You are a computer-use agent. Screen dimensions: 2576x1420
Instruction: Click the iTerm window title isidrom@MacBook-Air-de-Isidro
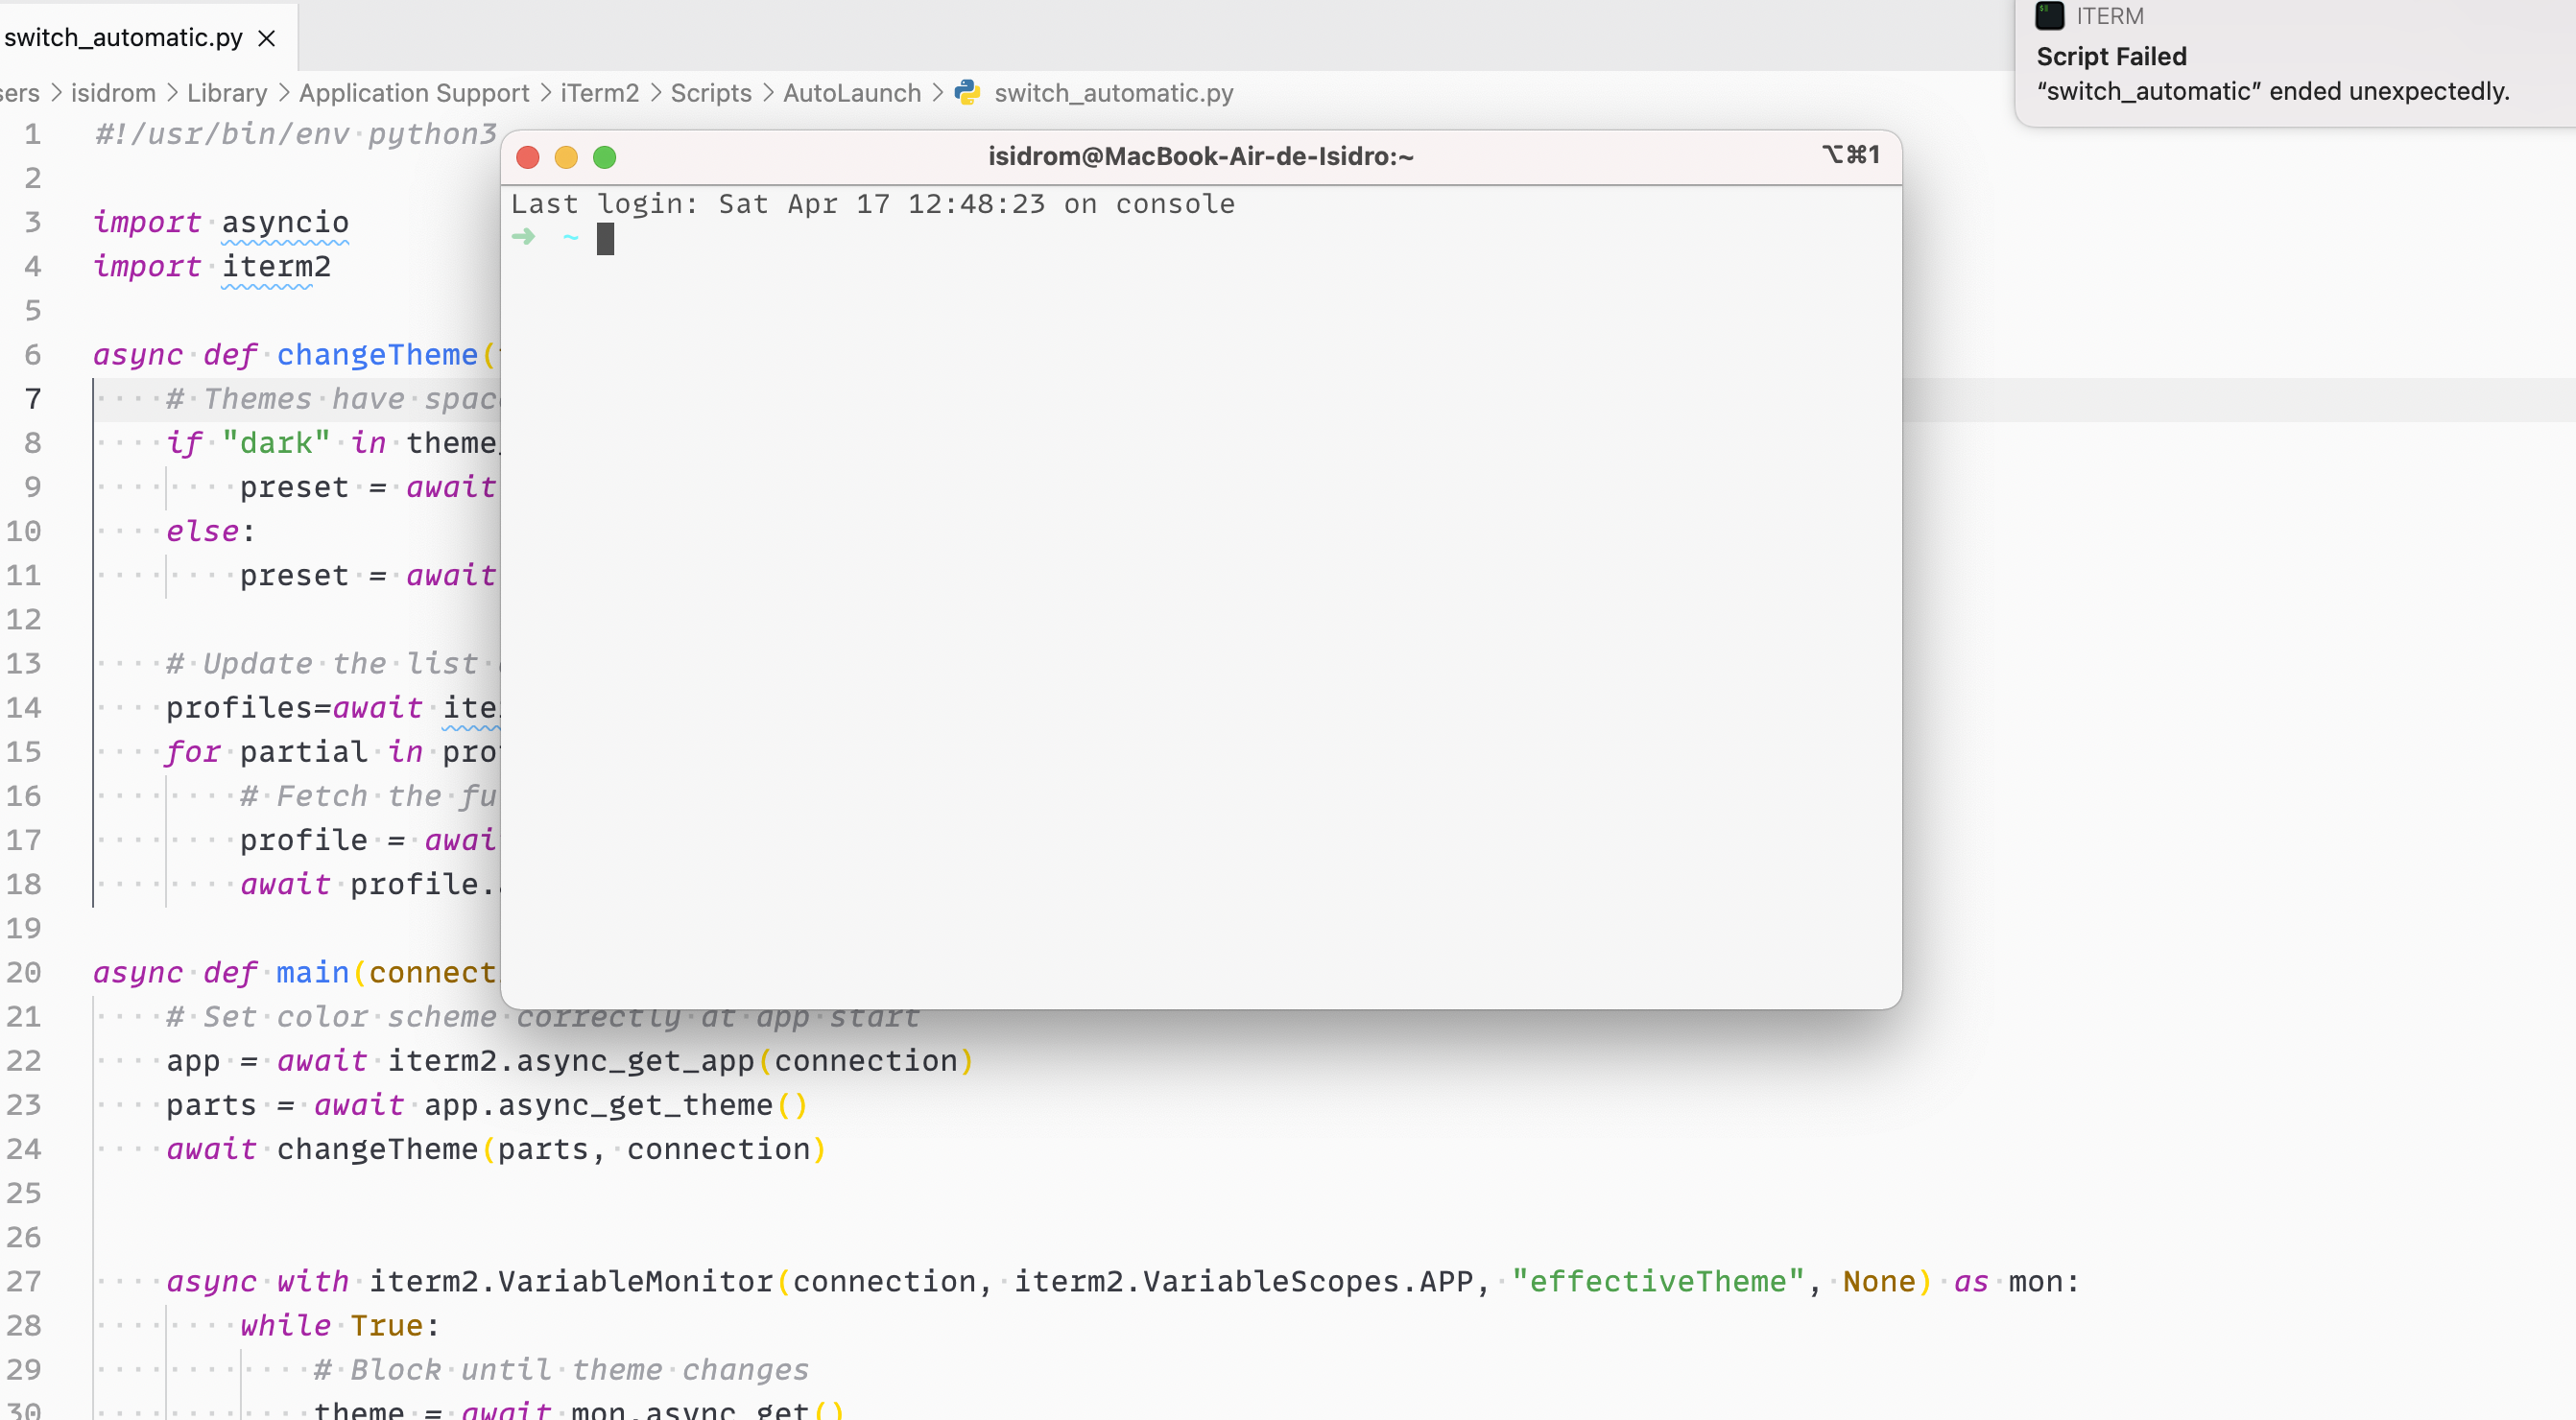click(1201, 156)
